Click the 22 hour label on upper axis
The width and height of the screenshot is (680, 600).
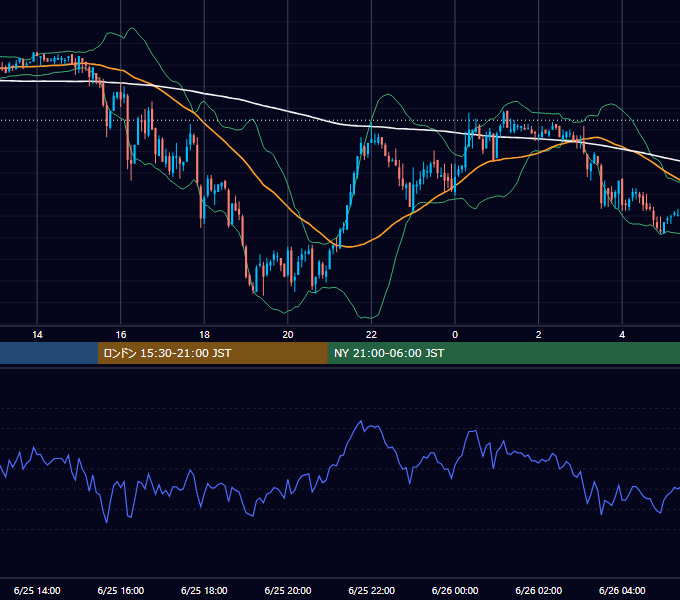click(x=371, y=335)
